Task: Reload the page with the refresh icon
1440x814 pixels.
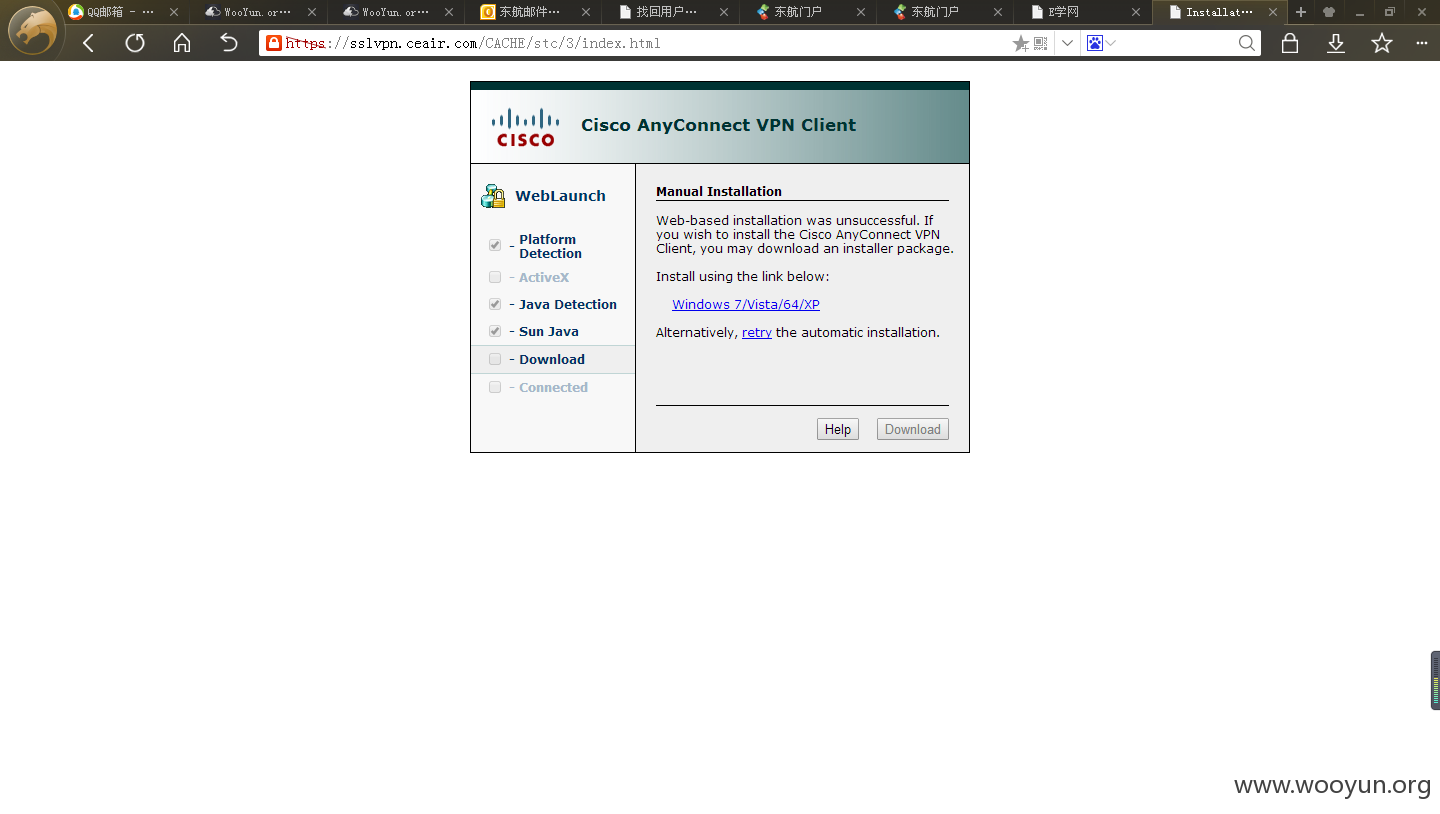Action: pos(135,43)
